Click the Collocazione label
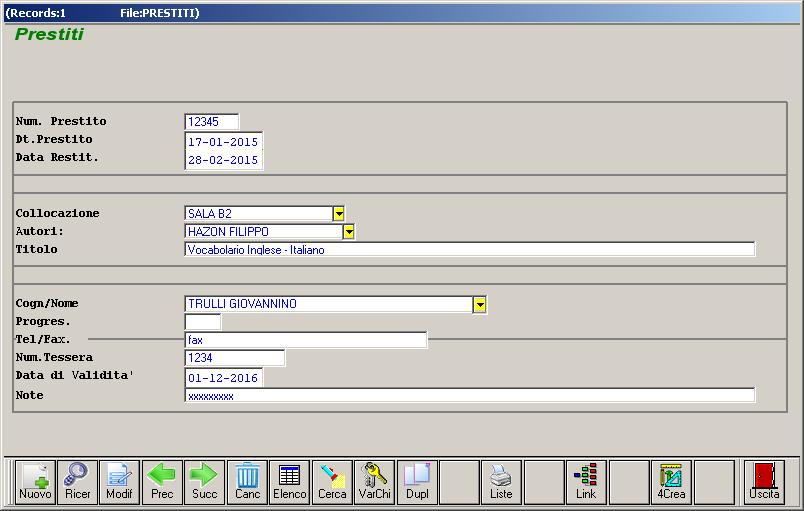Image resolution: width=804 pixels, height=511 pixels. coord(57,213)
